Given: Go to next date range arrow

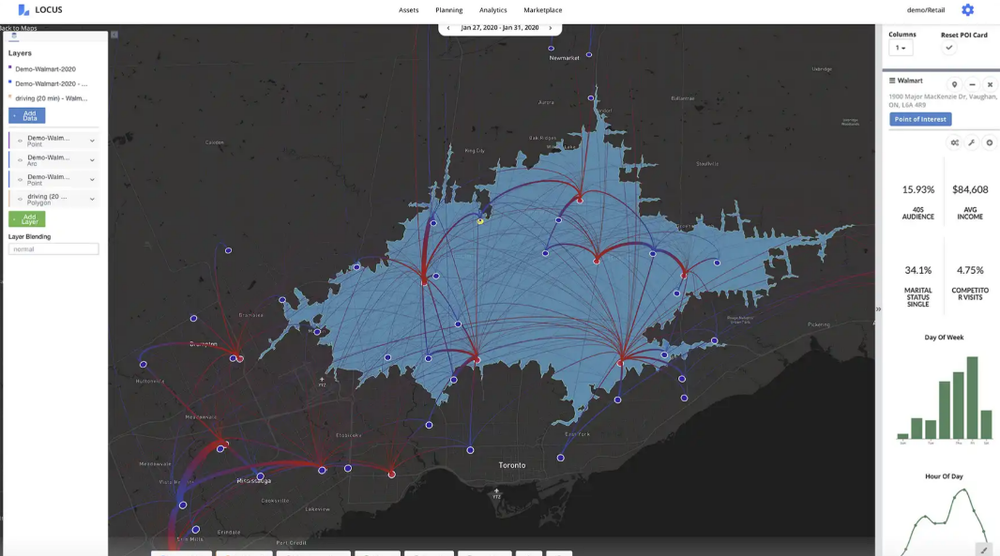Looking at the screenshot, I should click(x=550, y=28).
